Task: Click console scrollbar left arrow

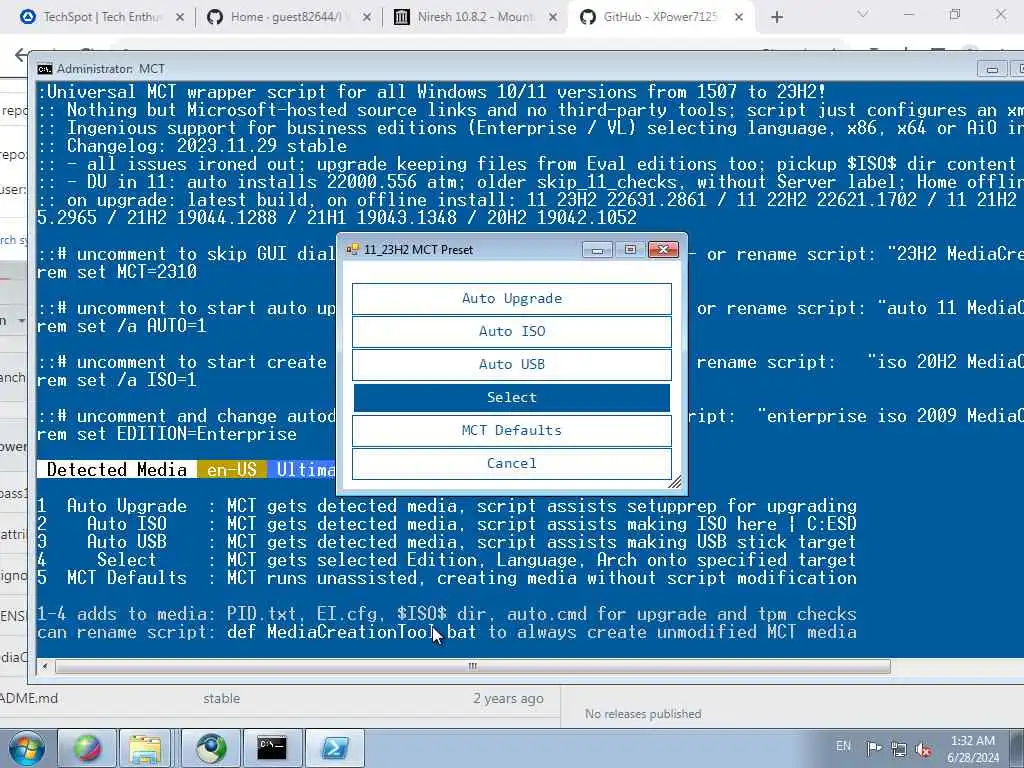Action: (x=44, y=666)
